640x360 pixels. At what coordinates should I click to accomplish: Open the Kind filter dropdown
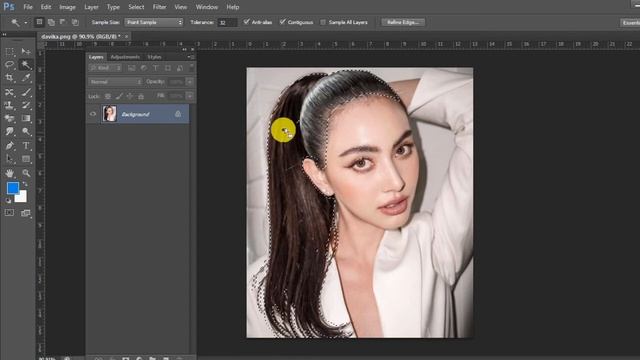pyautogui.click(x=105, y=68)
